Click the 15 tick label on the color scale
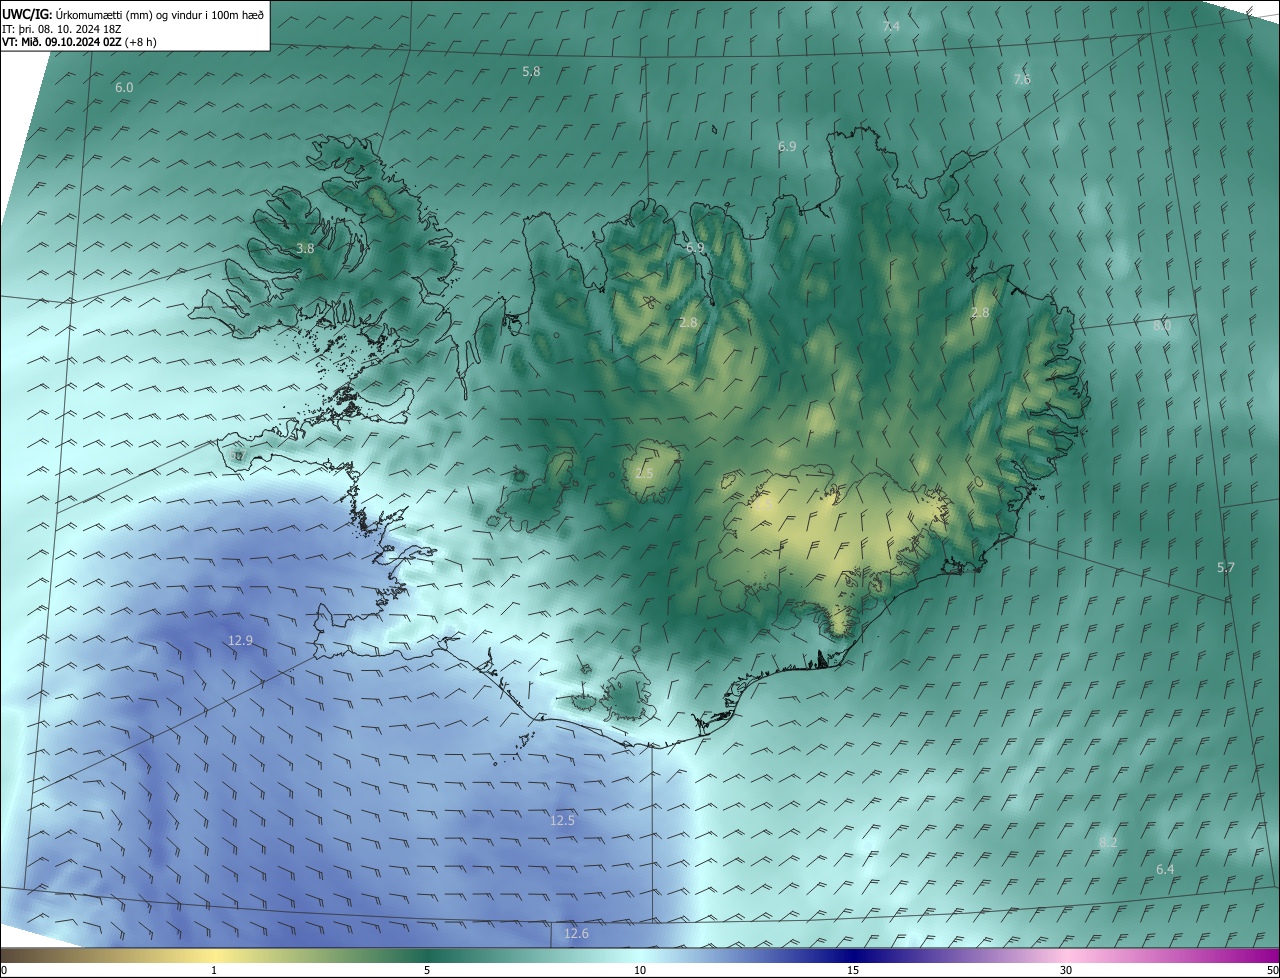 853,970
